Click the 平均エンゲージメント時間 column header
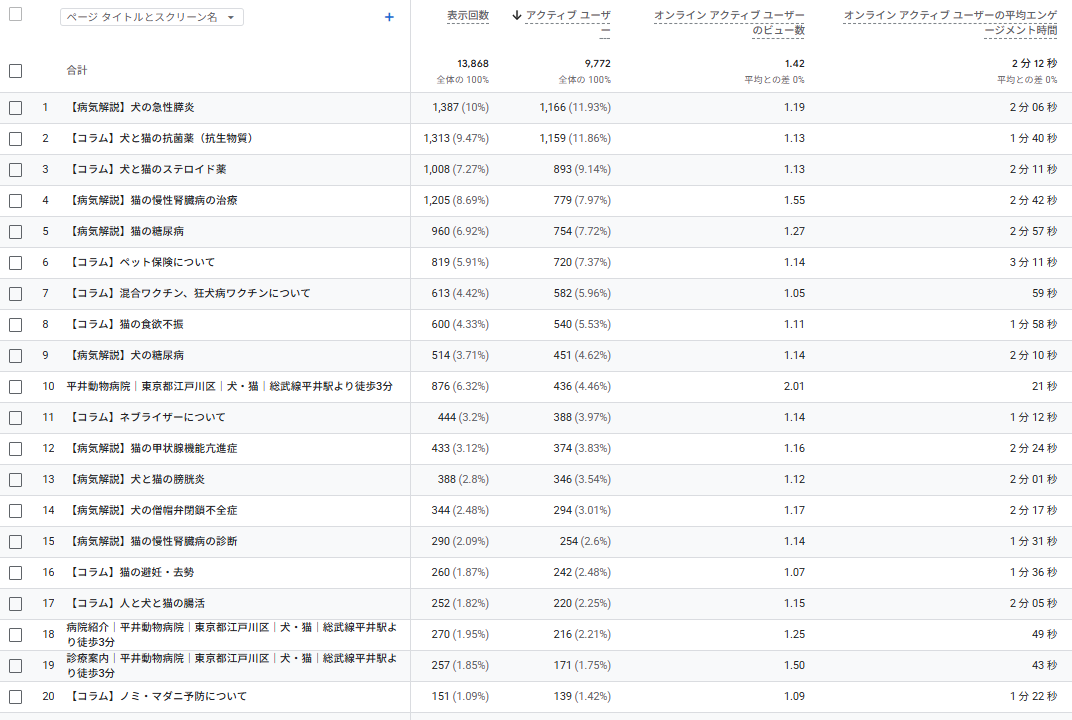Image resolution: width=1072 pixels, height=720 pixels. point(950,22)
